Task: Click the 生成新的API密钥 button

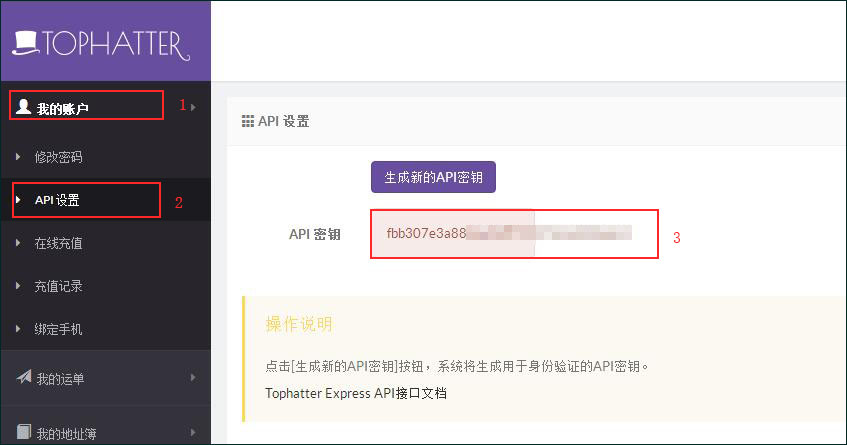Action: (433, 177)
